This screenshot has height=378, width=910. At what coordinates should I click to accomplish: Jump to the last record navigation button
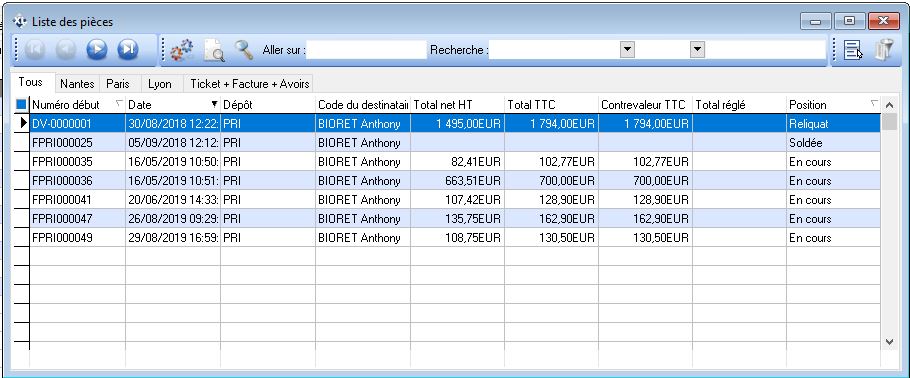point(128,50)
